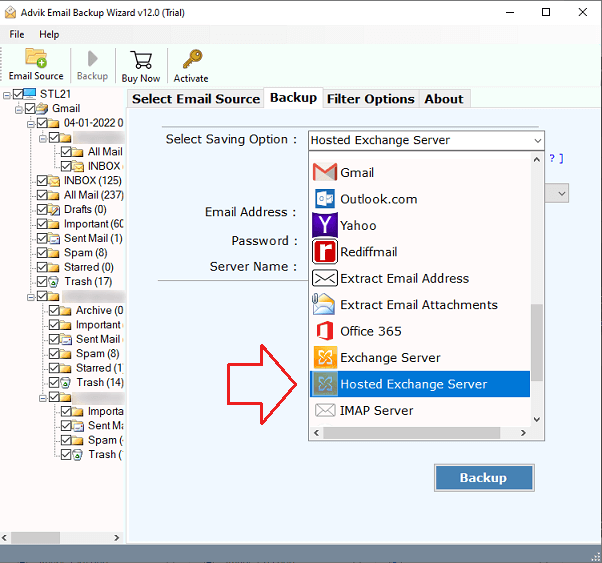This screenshot has height=563, width=602.
Task: Click the folder tree's horizontal scrollbar thumb
Action: [x=35, y=538]
